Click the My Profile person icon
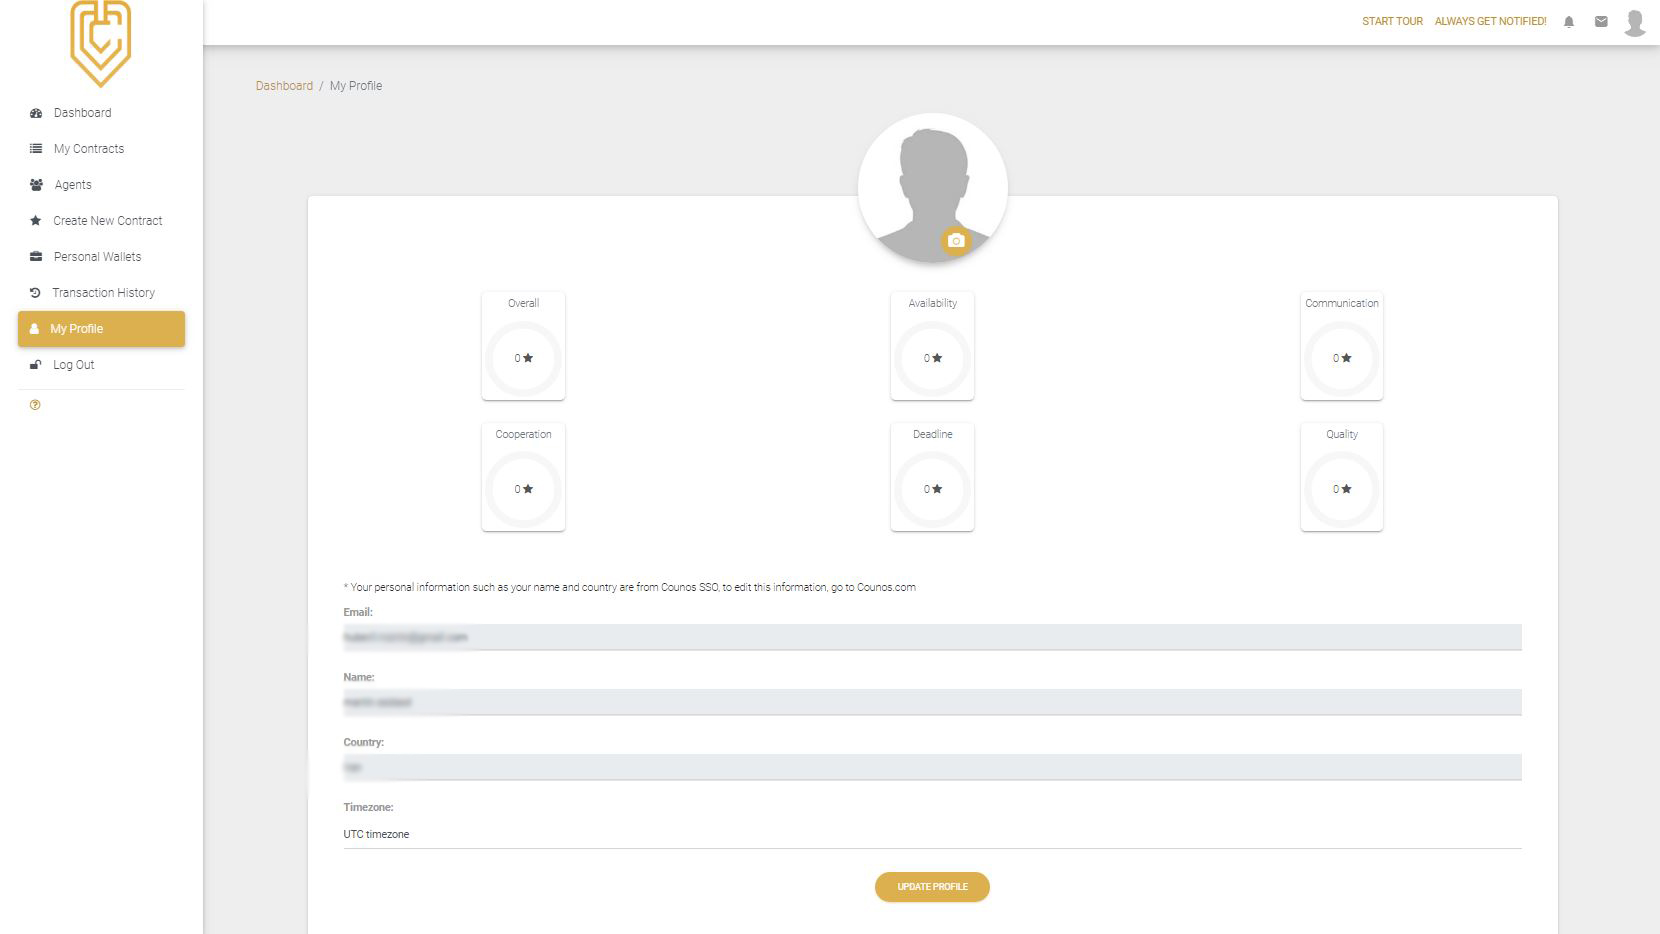The height and width of the screenshot is (934, 1660). 34,329
